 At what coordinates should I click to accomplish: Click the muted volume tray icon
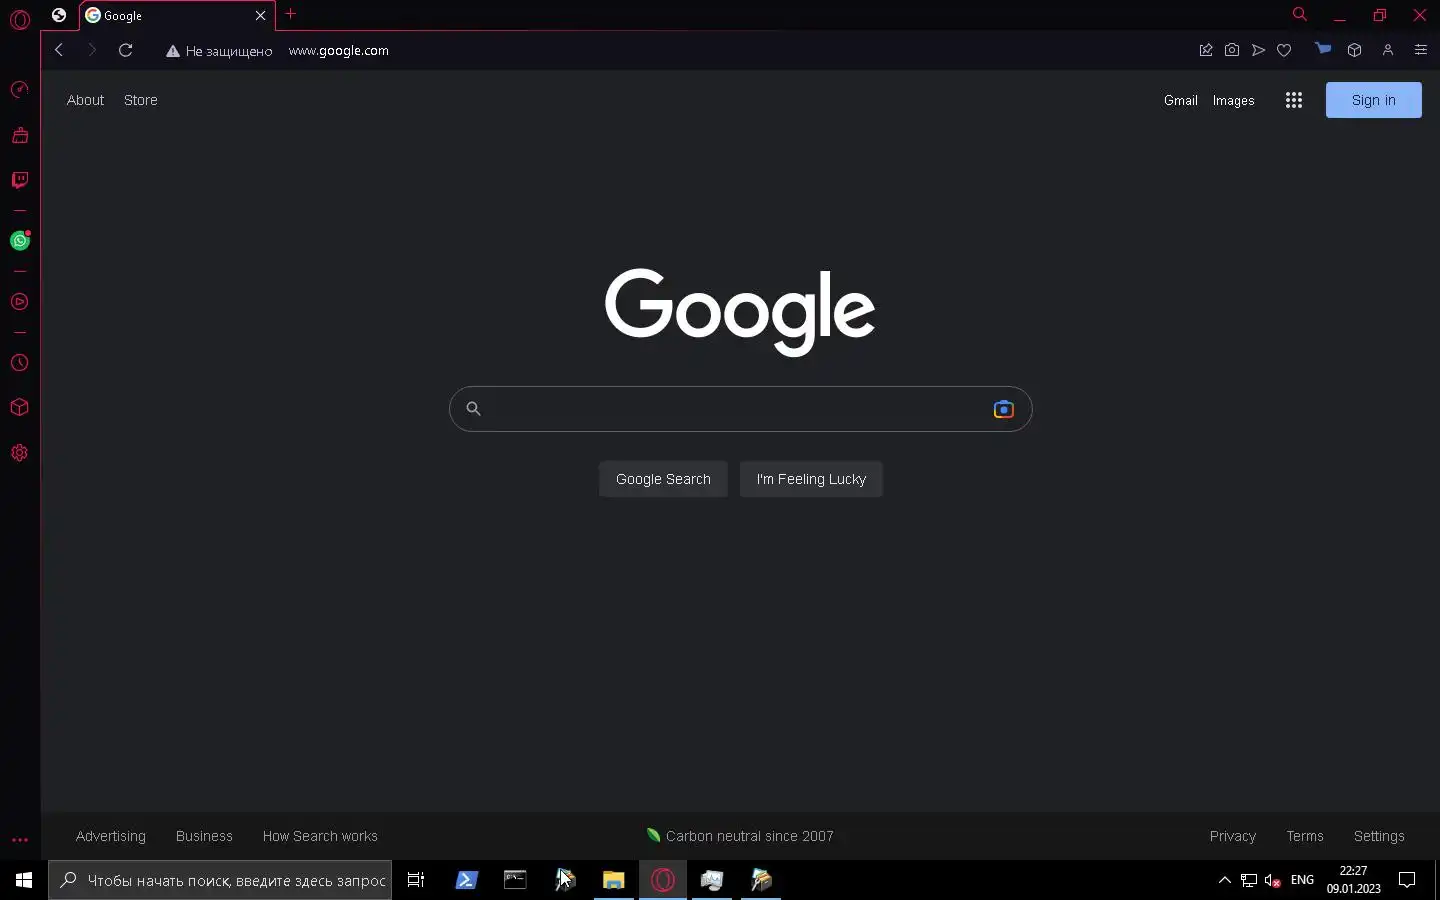click(1273, 880)
